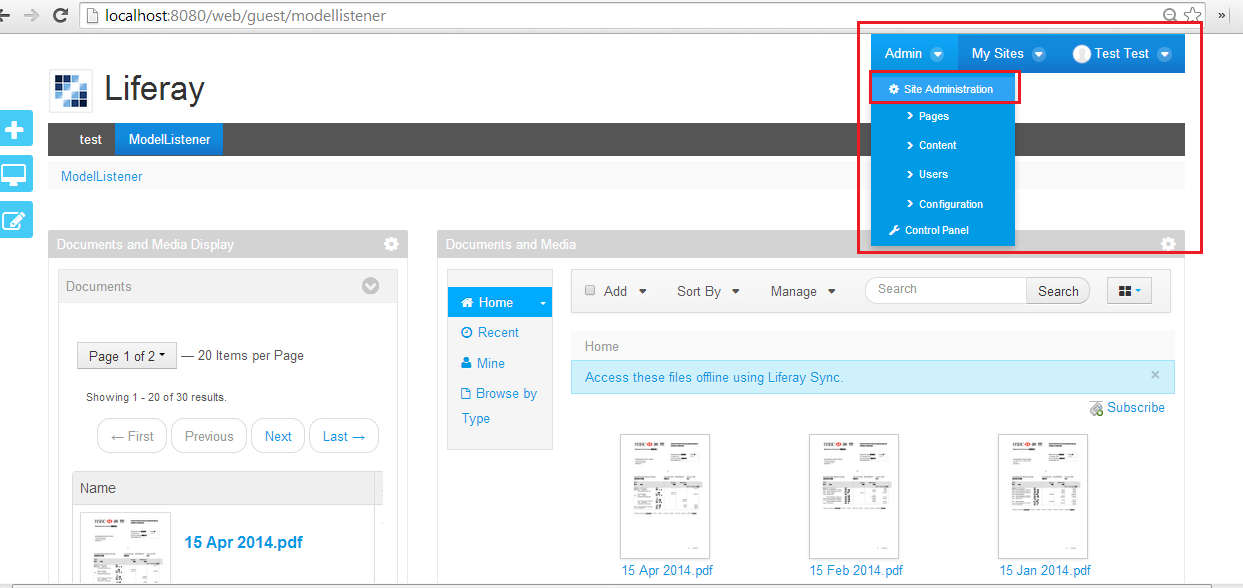Click the Test Test user avatar
This screenshot has width=1243, height=588.
(x=1081, y=54)
